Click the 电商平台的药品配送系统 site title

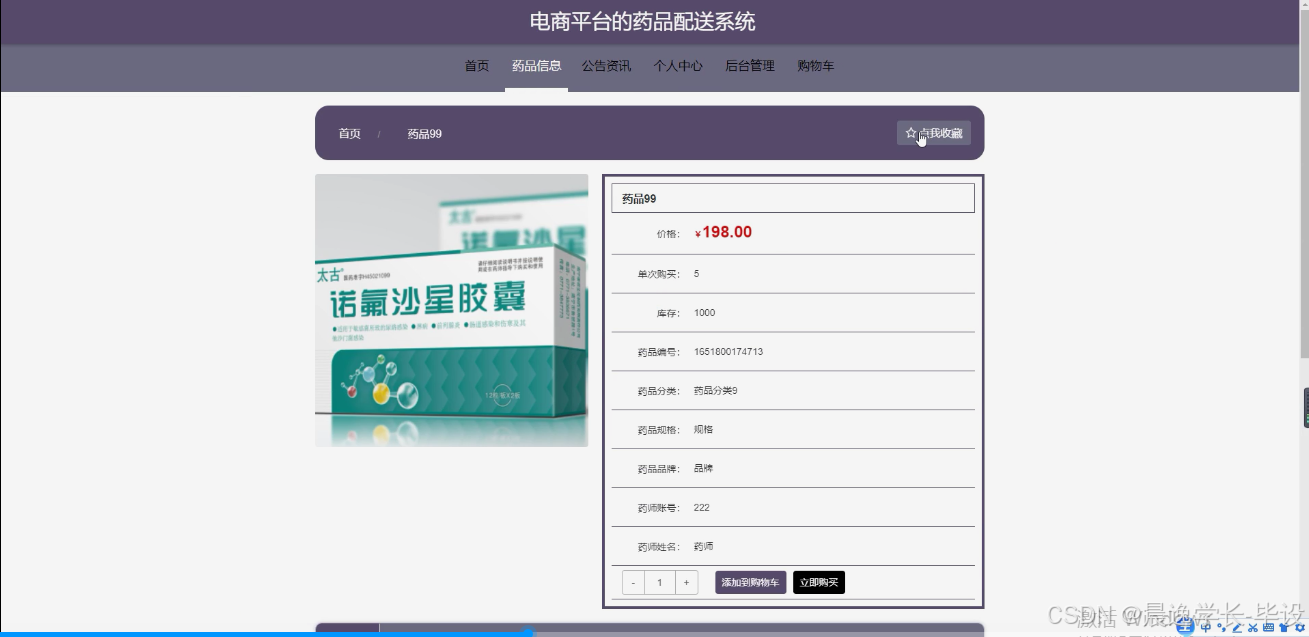click(x=642, y=21)
